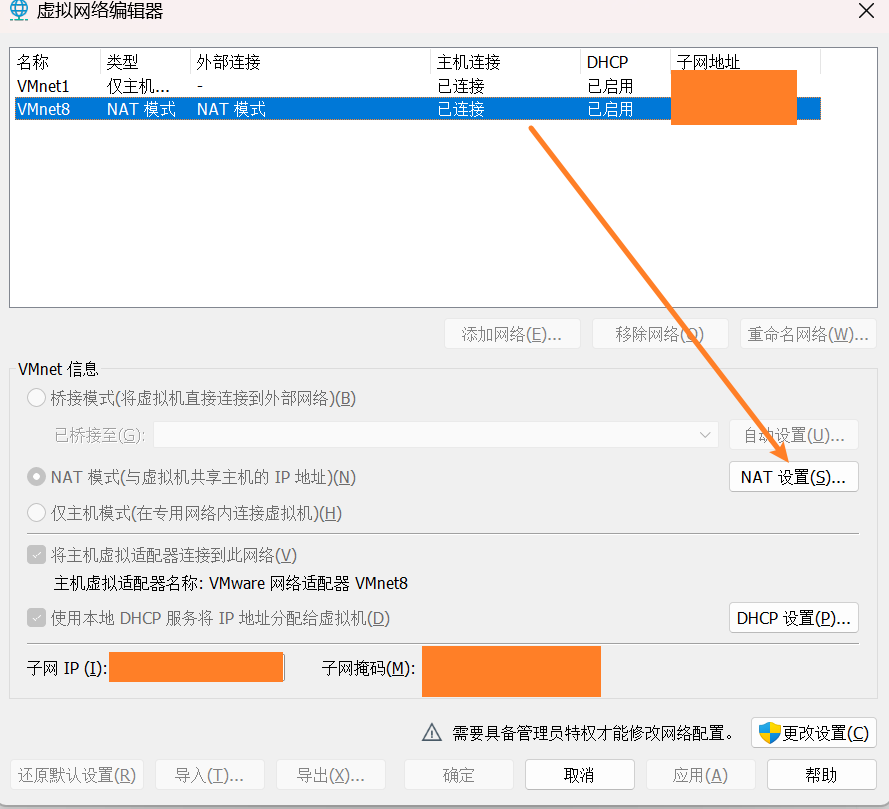Click 添加网络(E) button
Screen dimensions: 889x809
(x=512, y=334)
